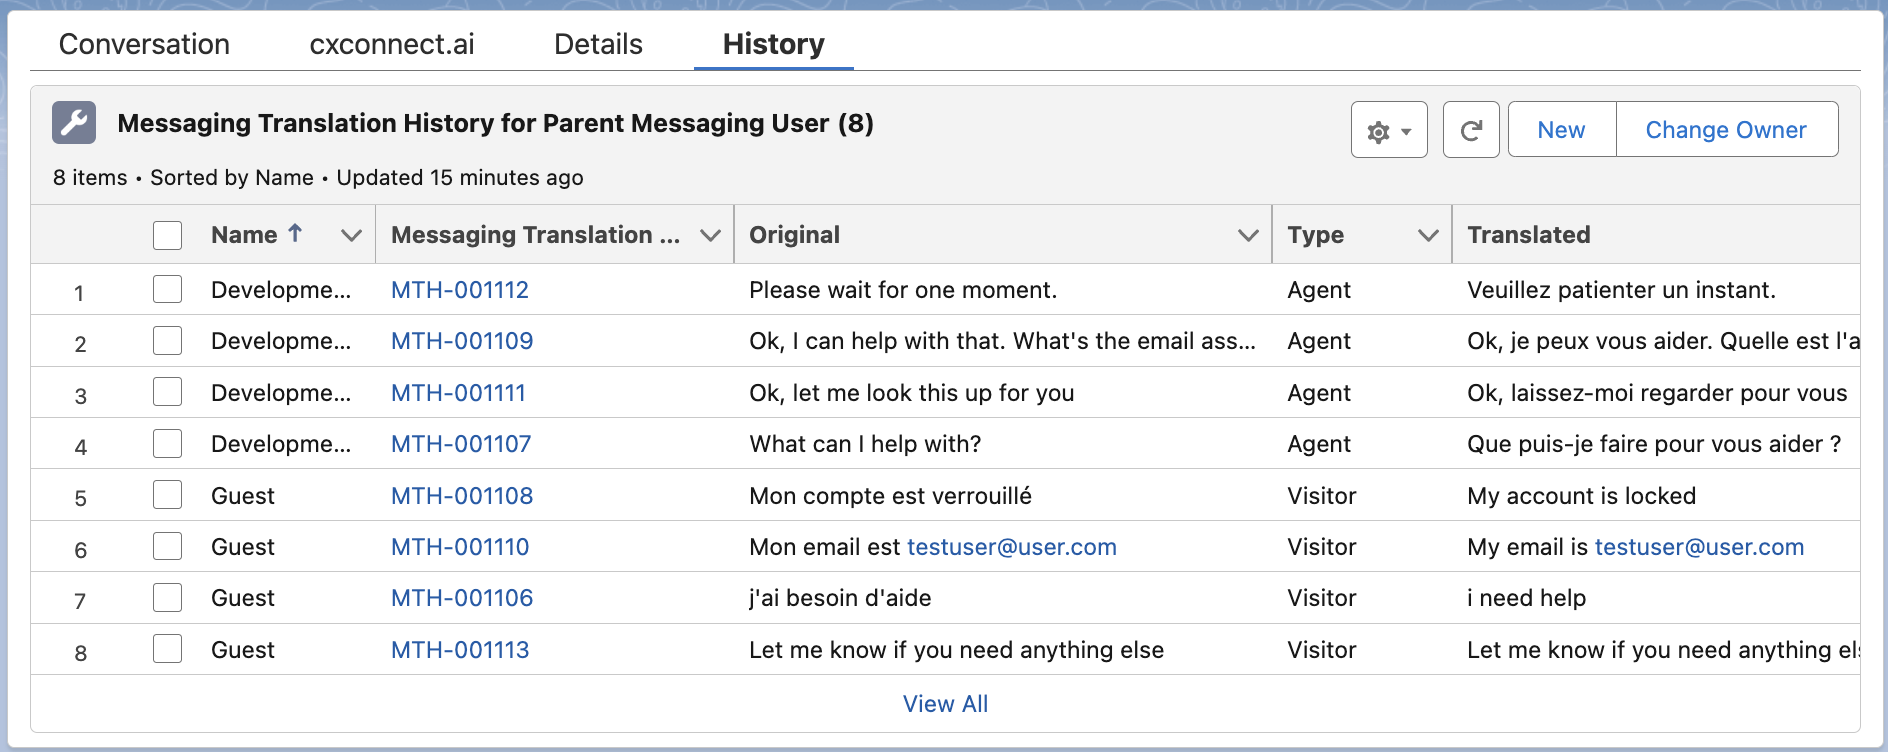
Task: Click testuser@user.com link in Original column
Action: [1011, 547]
